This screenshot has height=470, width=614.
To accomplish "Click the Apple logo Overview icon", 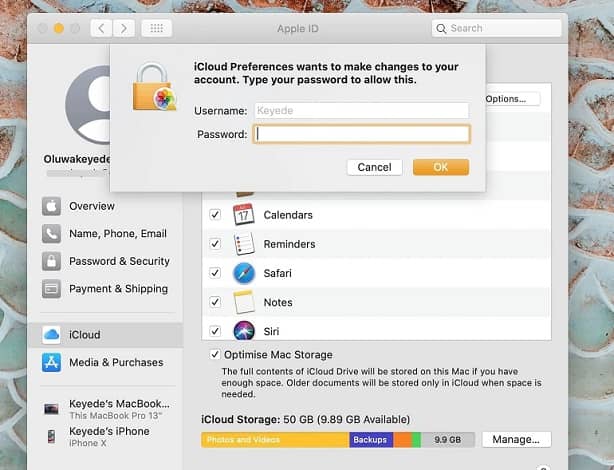I will click(51, 206).
